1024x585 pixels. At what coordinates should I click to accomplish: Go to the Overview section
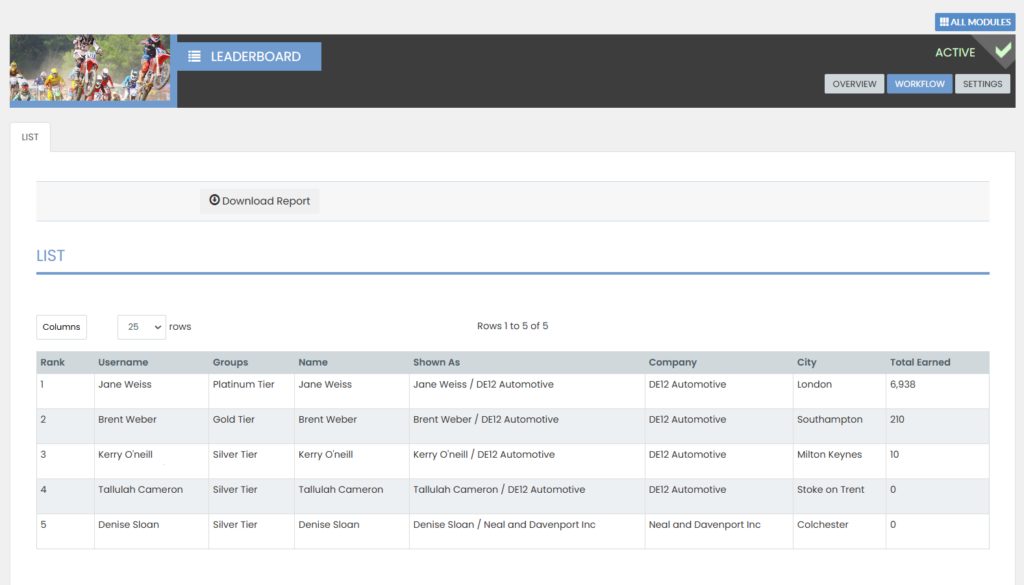(x=854, y=84)
